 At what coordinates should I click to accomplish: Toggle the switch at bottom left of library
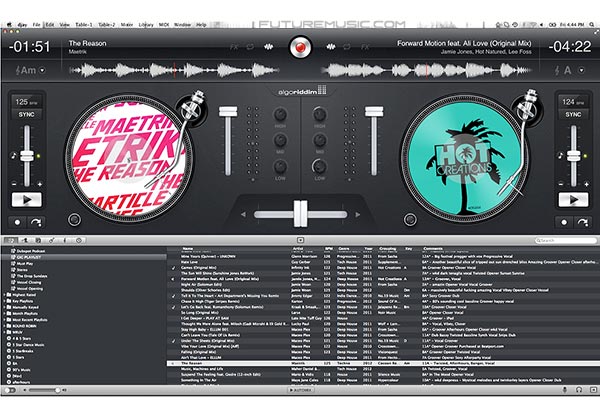pyautogui.click(x=10, y=390)
